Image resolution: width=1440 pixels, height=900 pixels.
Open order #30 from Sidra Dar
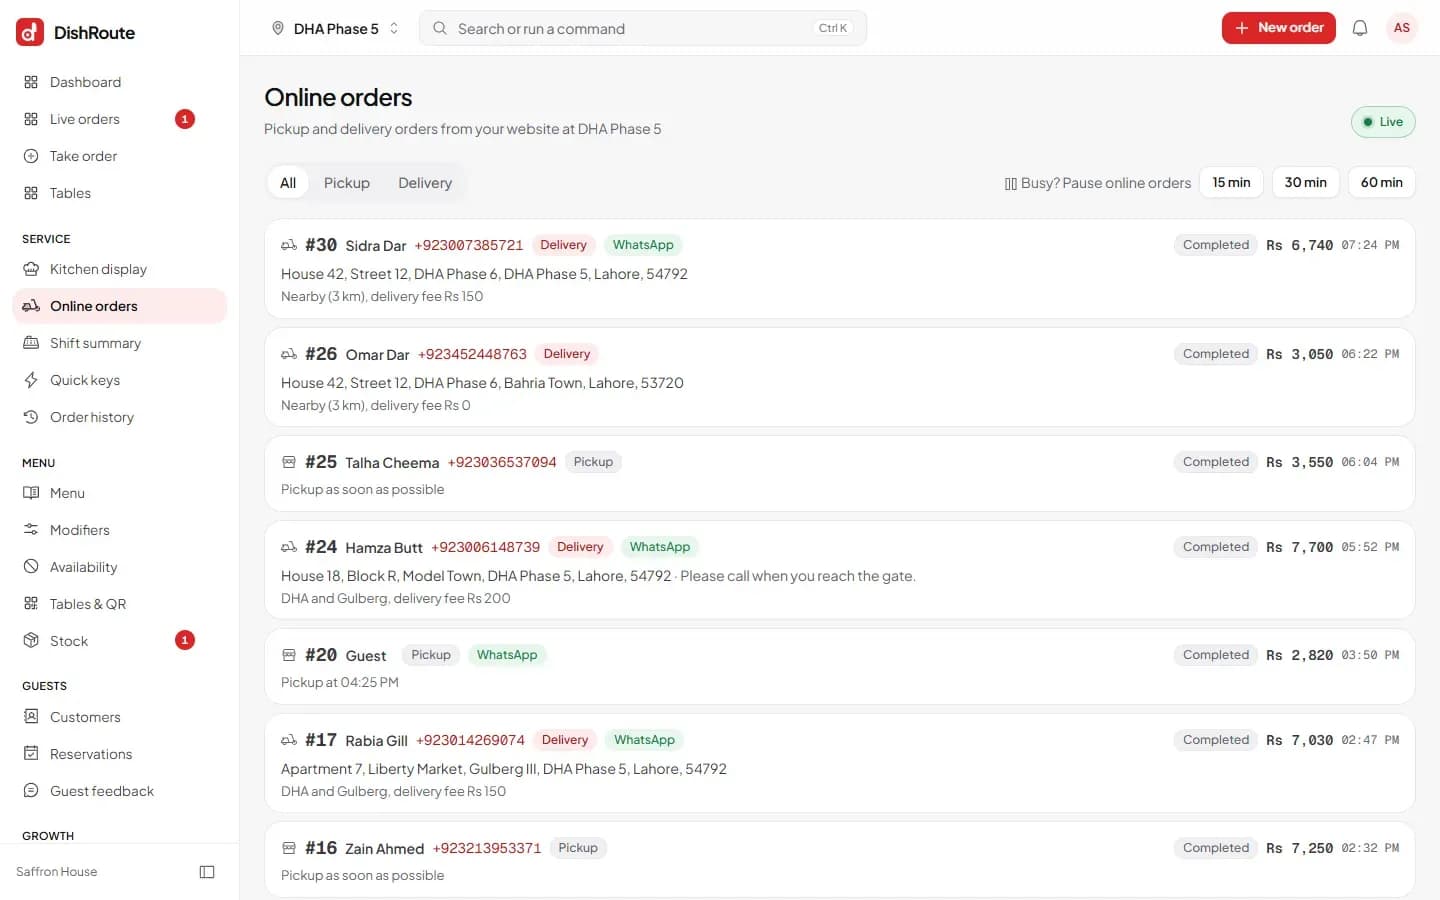point(840,269)
